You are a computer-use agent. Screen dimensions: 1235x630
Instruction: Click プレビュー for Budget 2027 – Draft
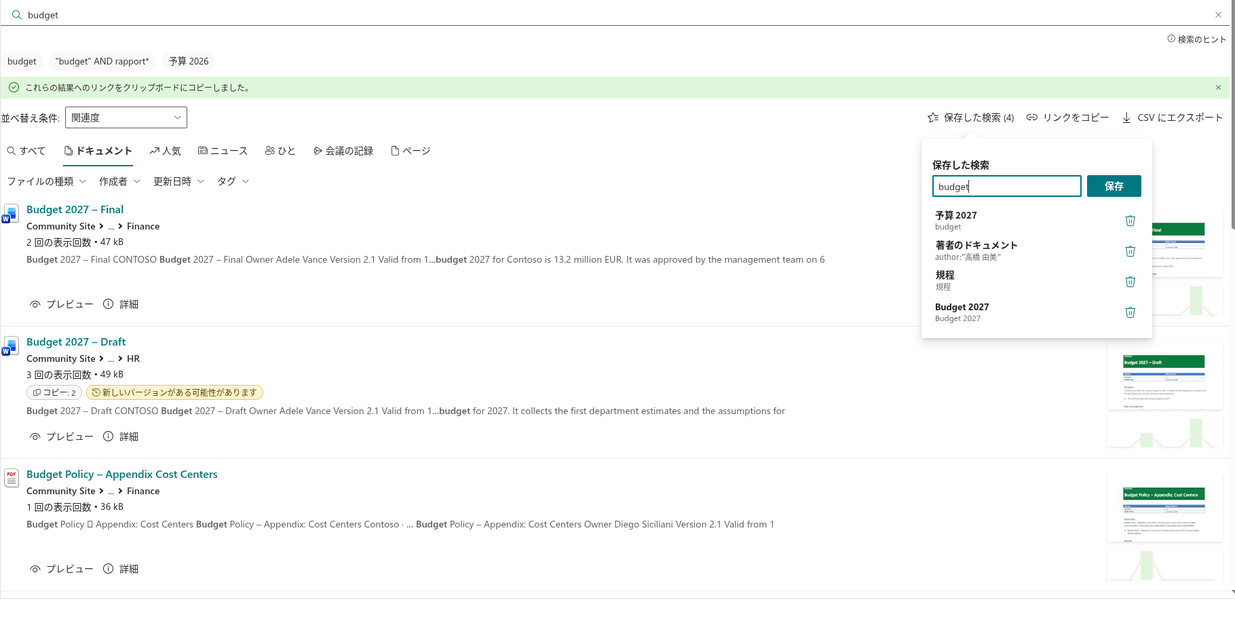click(61, 437)
